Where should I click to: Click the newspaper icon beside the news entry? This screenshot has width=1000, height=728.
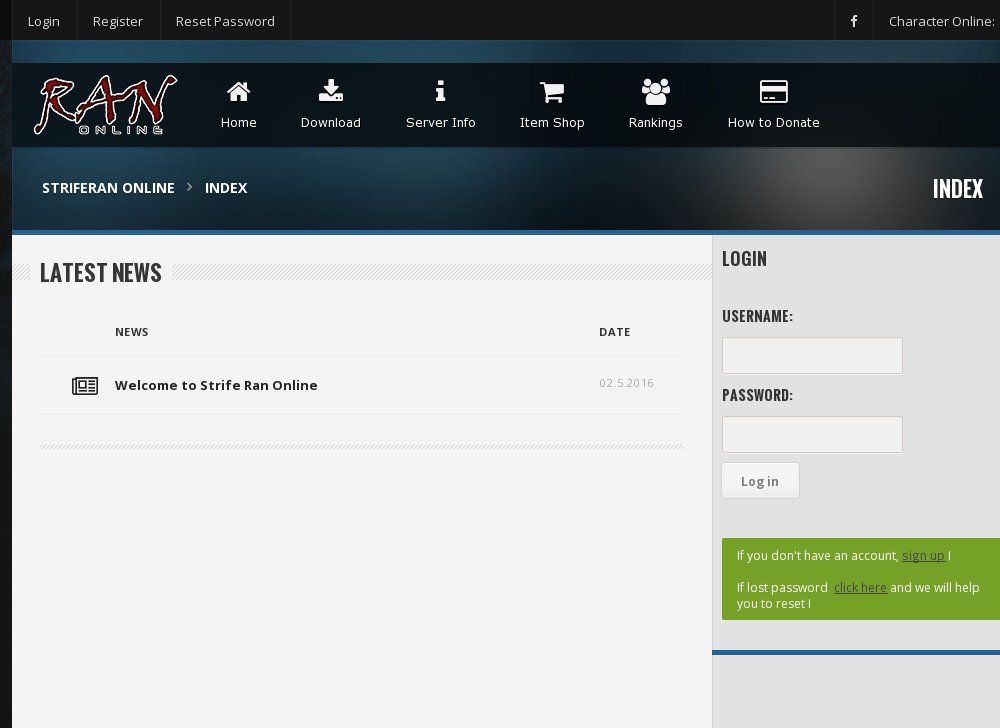pyautogui.click(x=85, y=386)
